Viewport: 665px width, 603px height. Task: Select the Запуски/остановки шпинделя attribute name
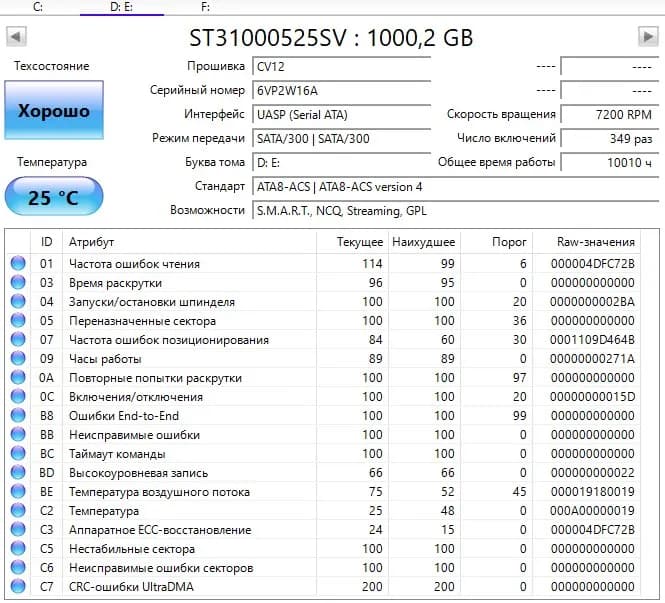click(x=152, y=302)
